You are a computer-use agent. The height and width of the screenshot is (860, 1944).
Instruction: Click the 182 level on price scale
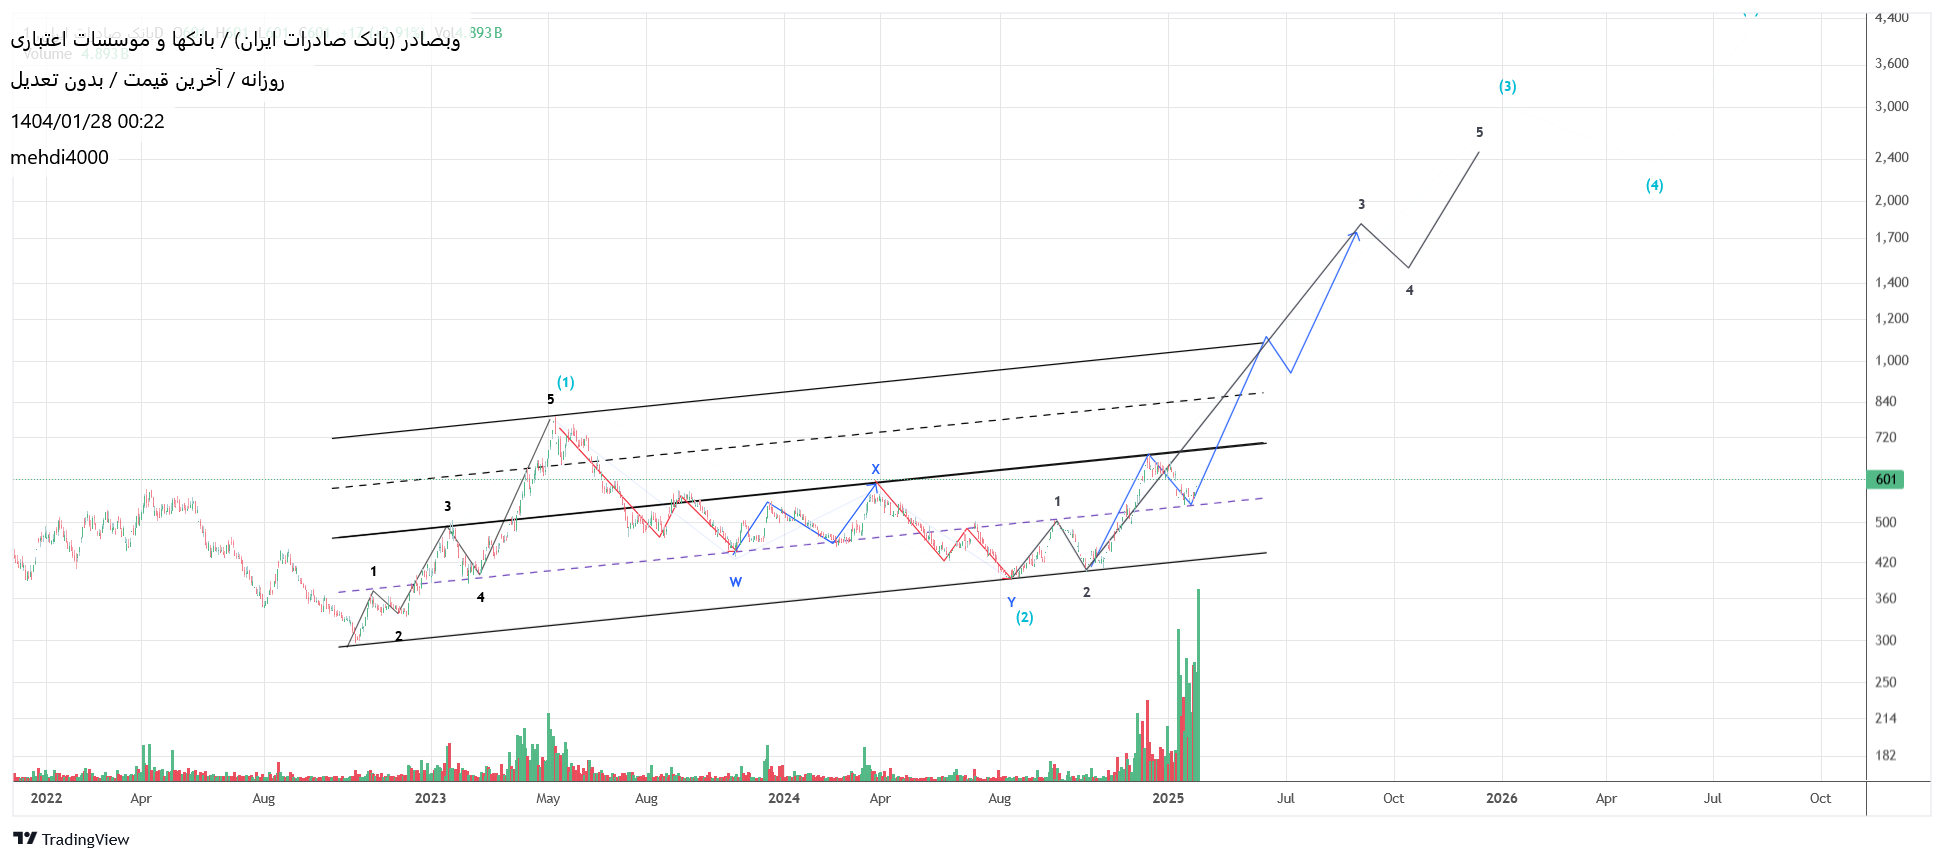(1885, 756)
